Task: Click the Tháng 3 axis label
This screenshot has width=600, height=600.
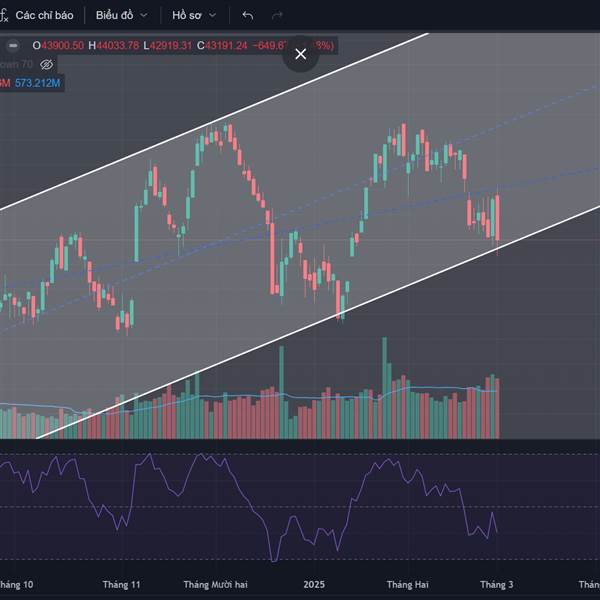Action: pos(497,585)
